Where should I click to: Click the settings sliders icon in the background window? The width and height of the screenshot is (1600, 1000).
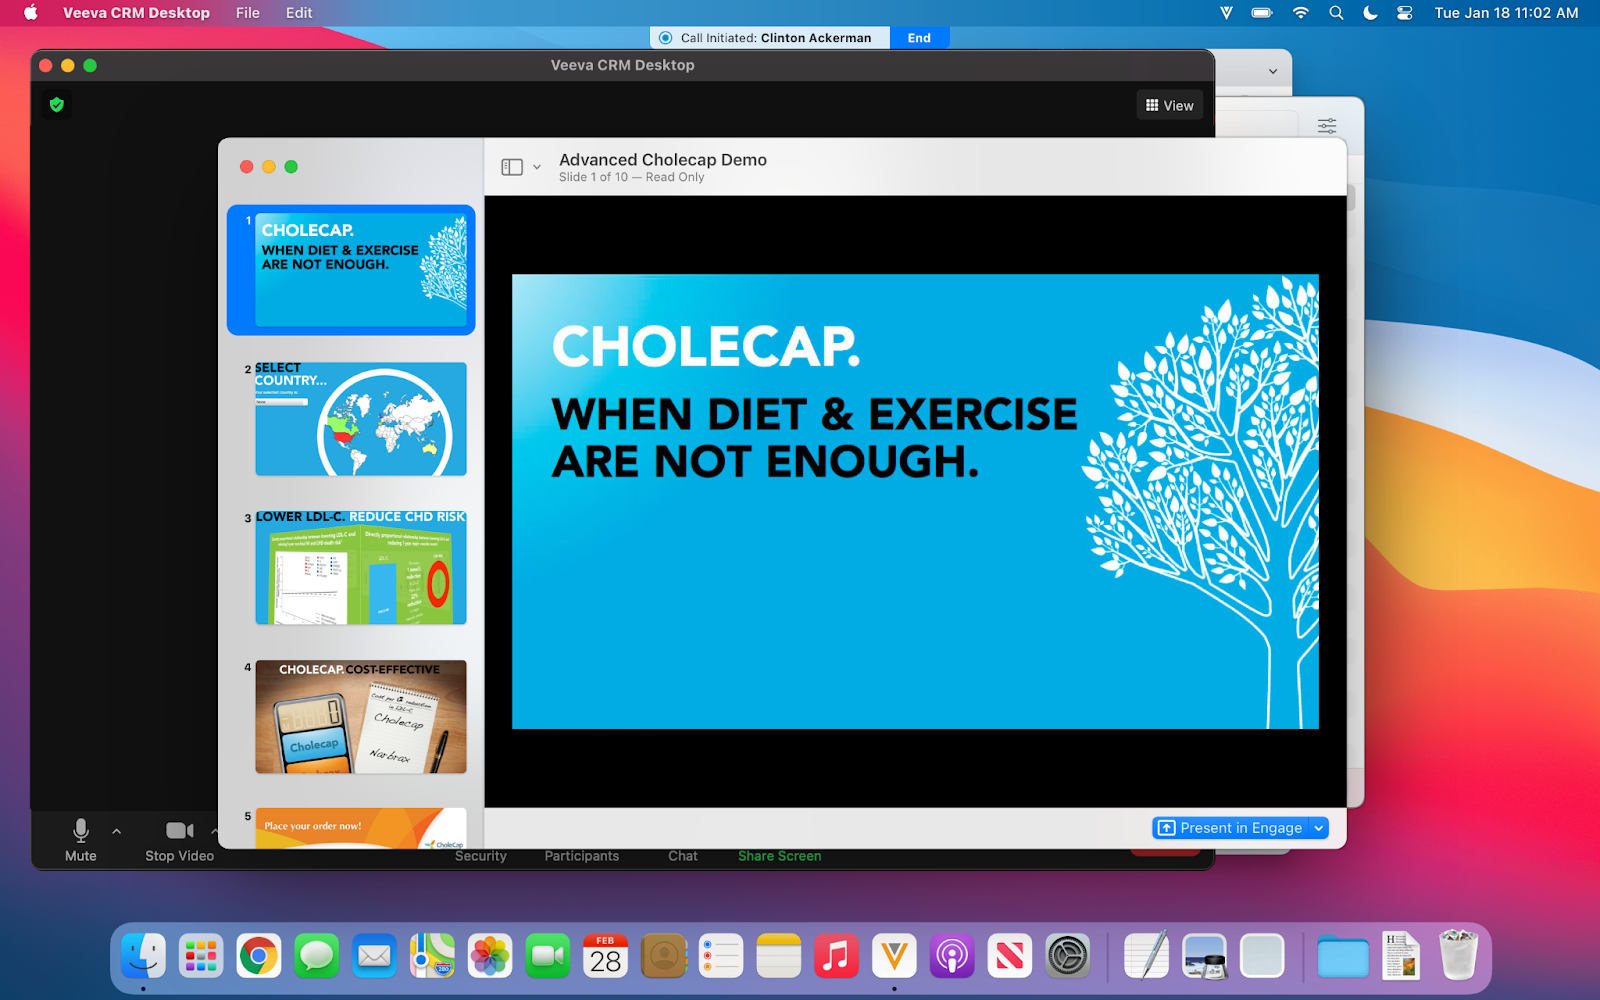pos(1327,126)
